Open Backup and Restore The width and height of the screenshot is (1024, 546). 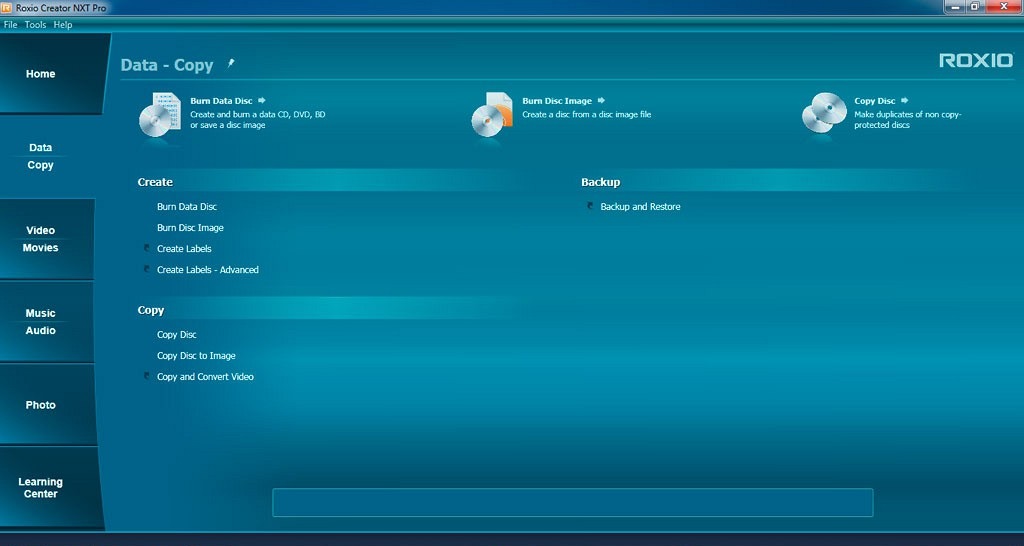click(640, 206)
